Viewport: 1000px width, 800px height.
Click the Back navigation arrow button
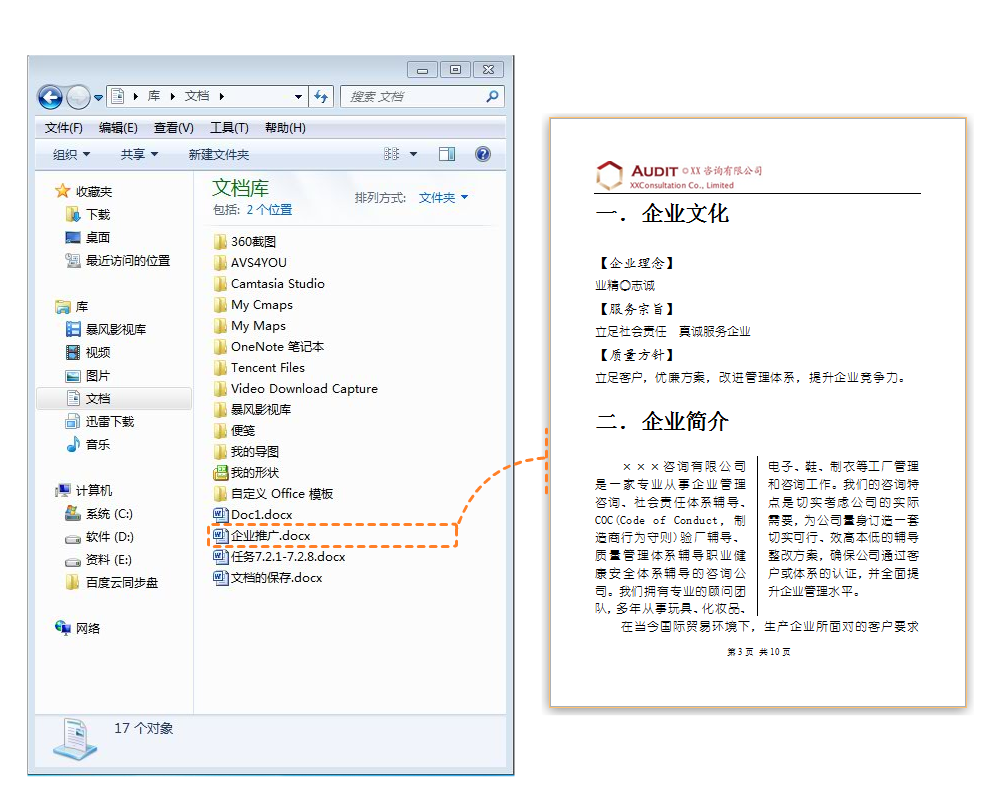click(x=50, y=98)
